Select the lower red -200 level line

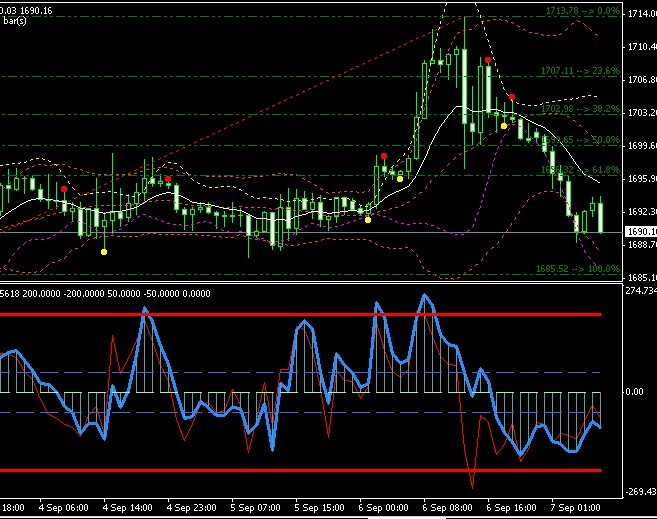(x=301, y=470)
